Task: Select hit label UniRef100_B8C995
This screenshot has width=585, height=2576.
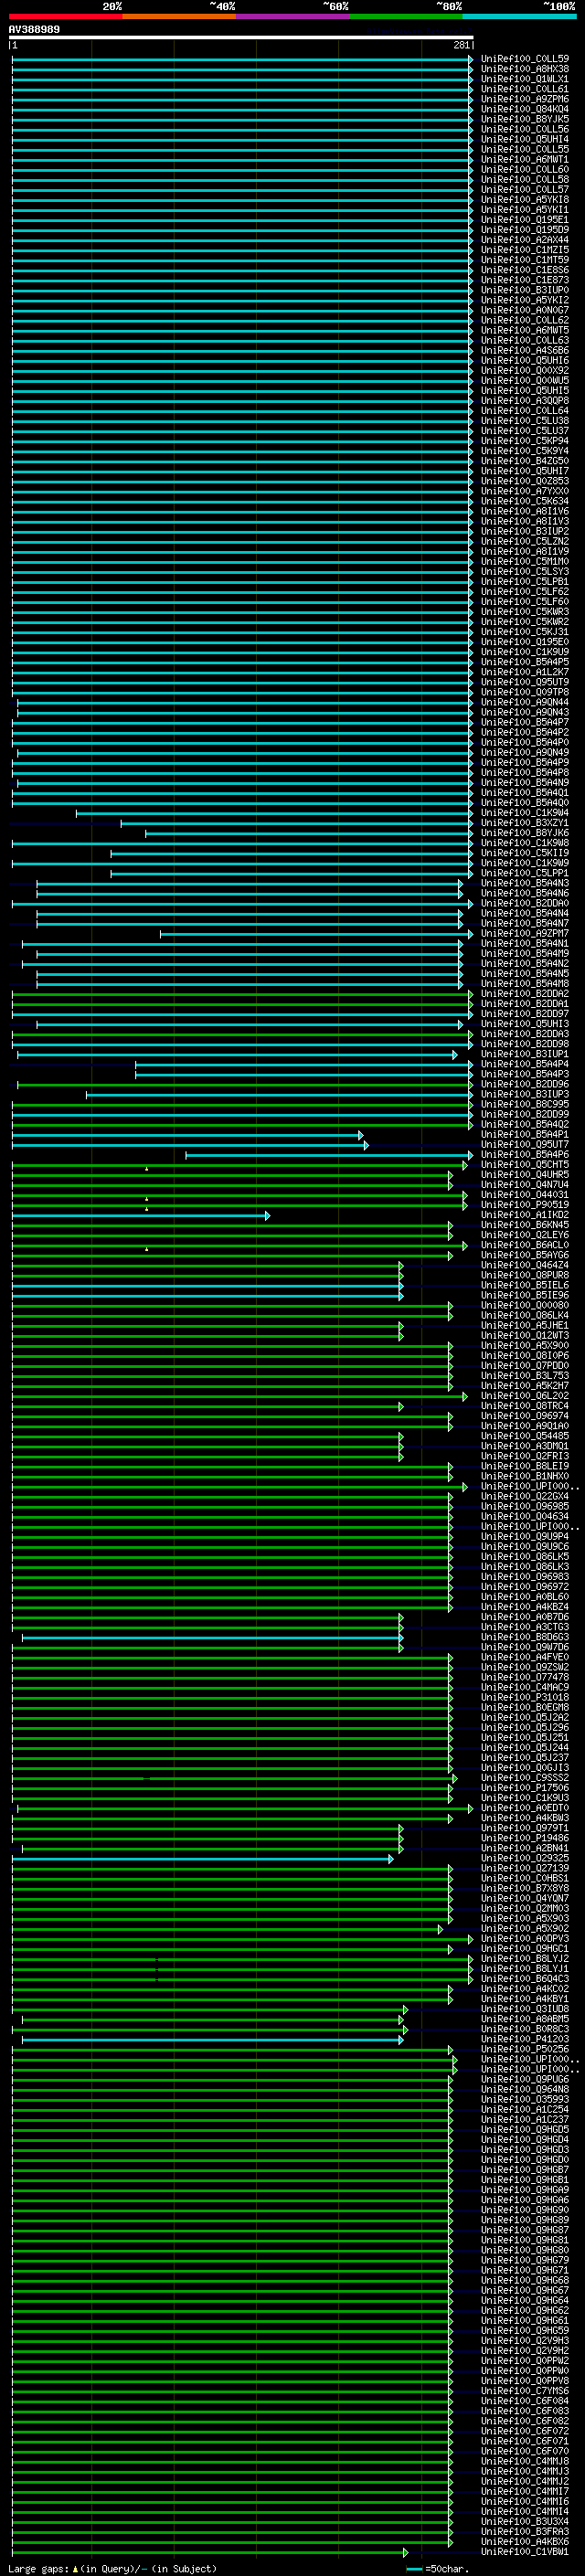Action: [x=525, y=1105]
